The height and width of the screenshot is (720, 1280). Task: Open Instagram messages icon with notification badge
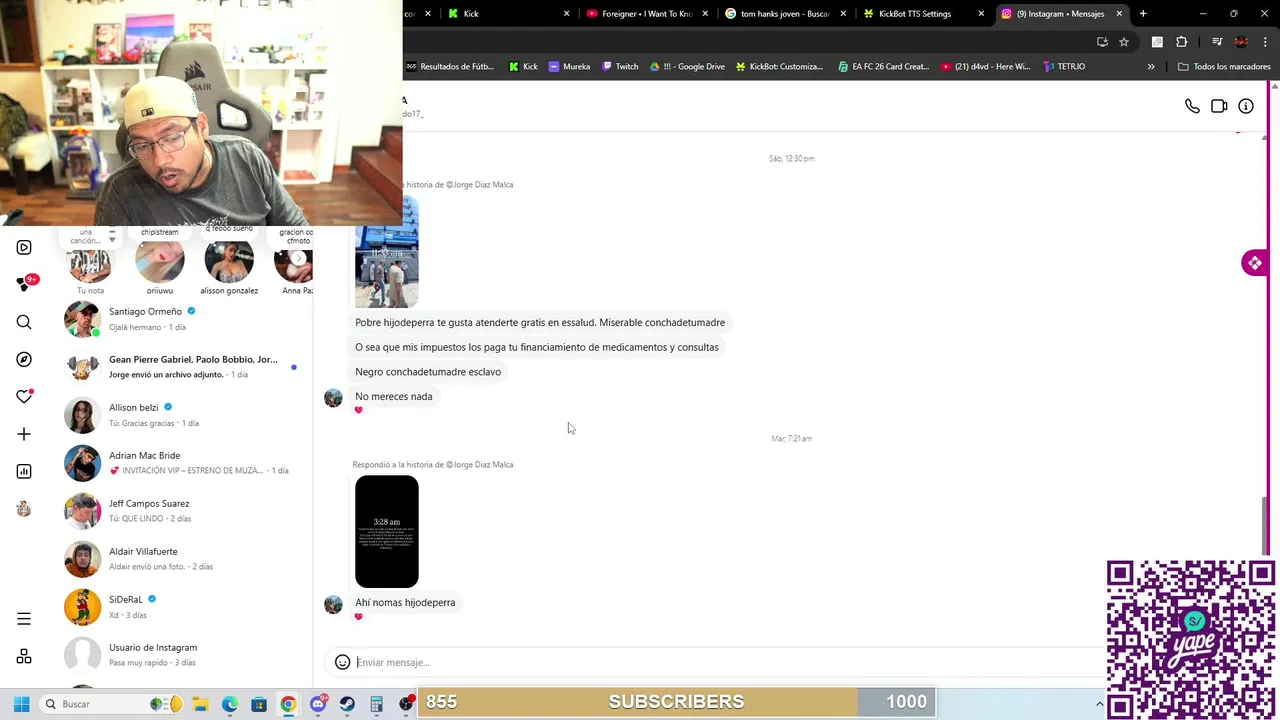[x=26, y=284]
